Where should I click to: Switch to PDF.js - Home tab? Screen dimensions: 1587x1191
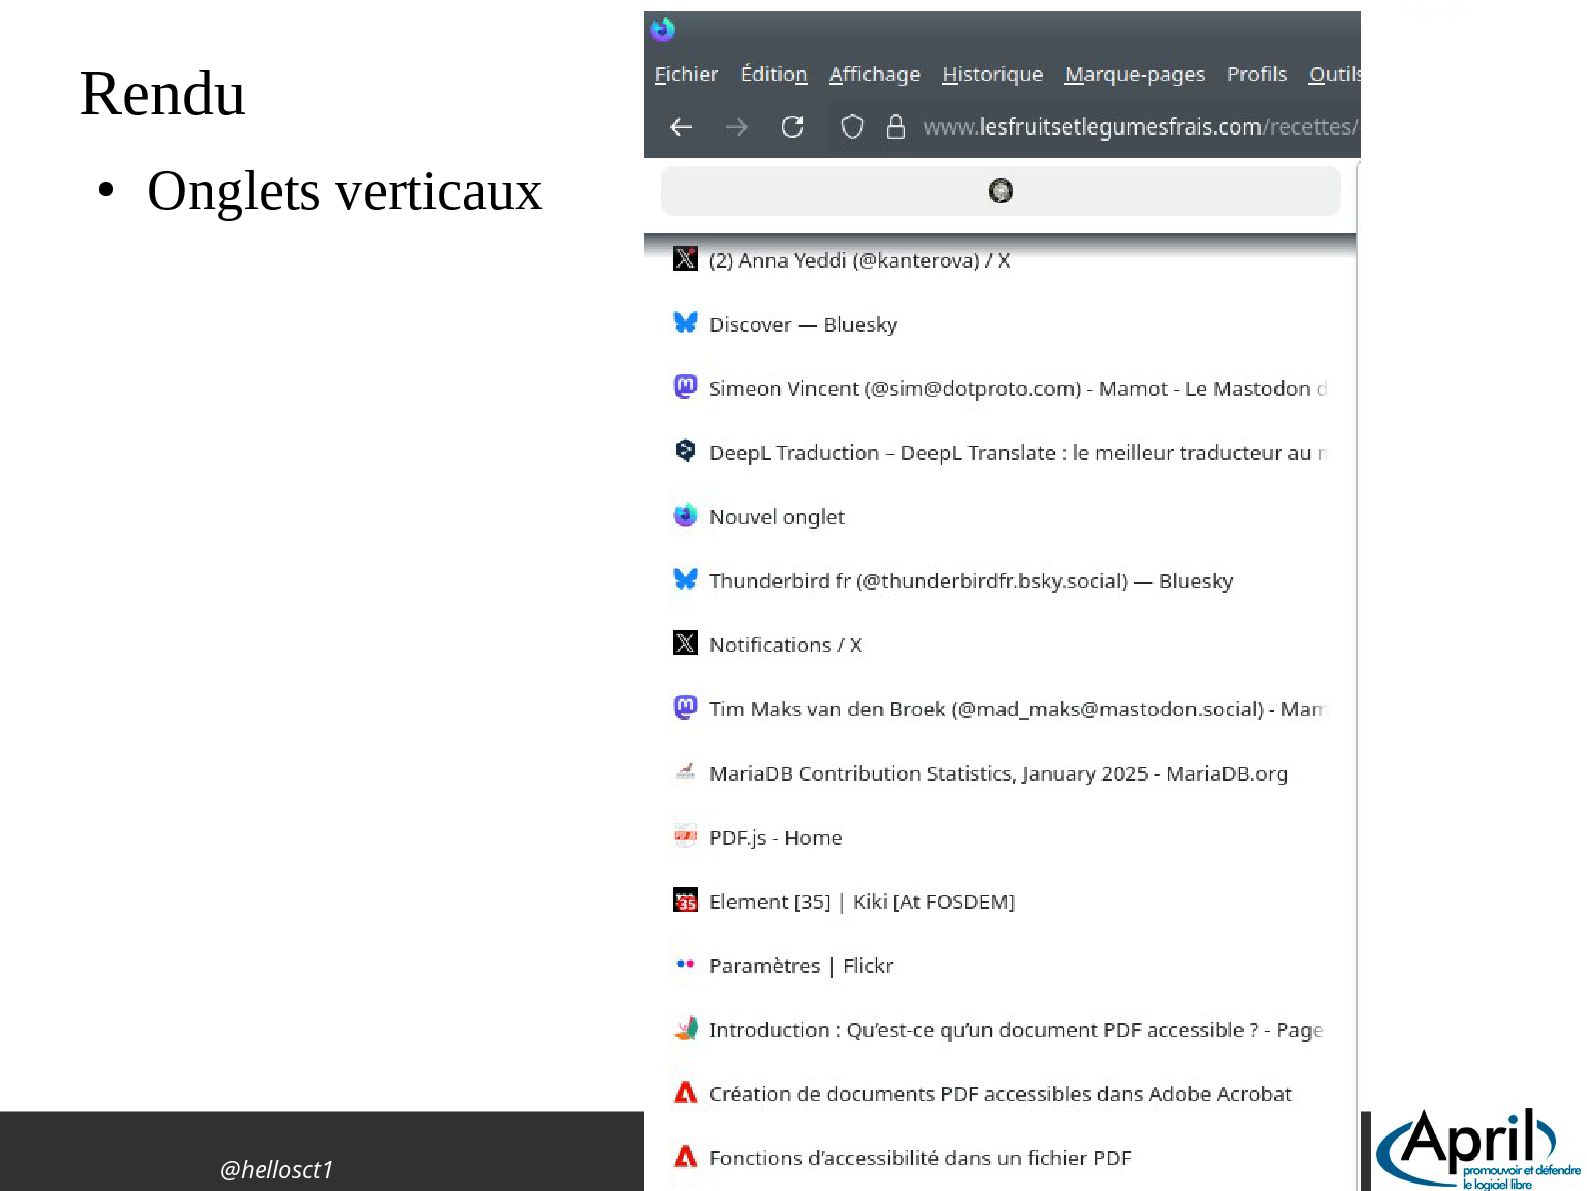click(775, 838)
